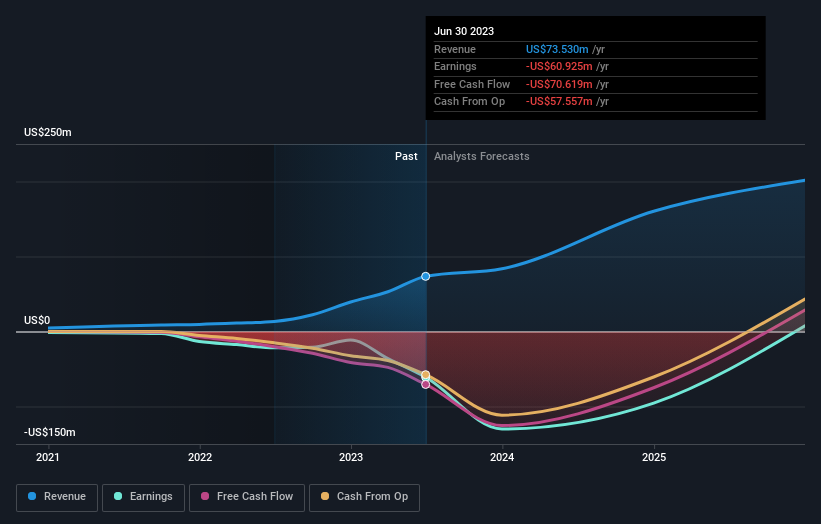The image size is (821, 524).
Task: Click the Earnings row label in tooltip
Action: [456, 66]
